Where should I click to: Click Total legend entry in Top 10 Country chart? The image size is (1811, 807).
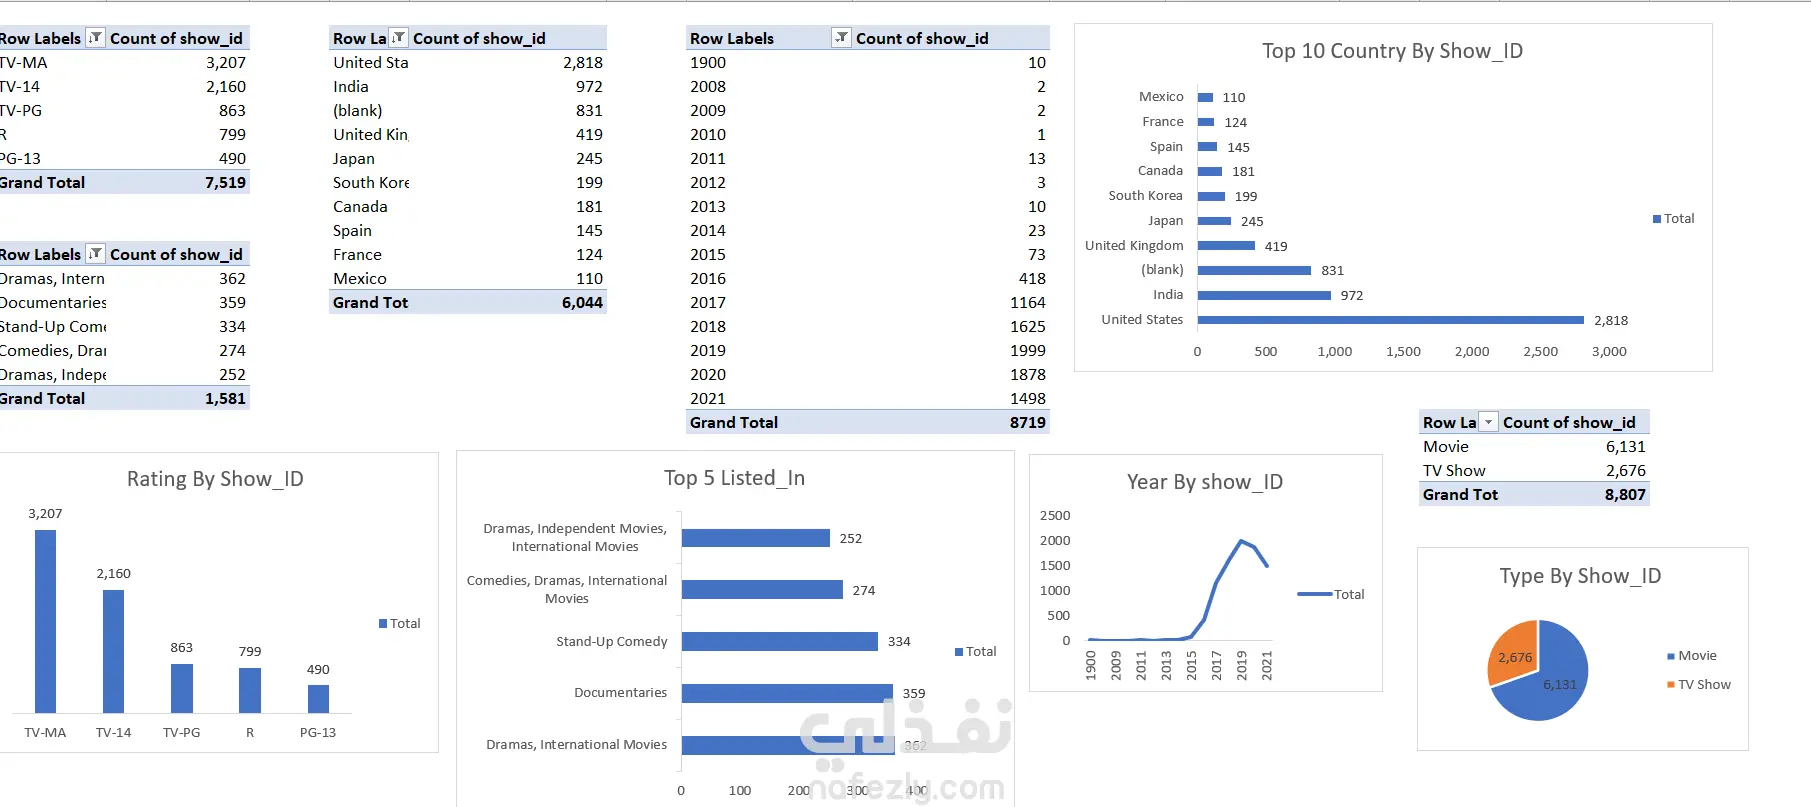[1673, 219]
